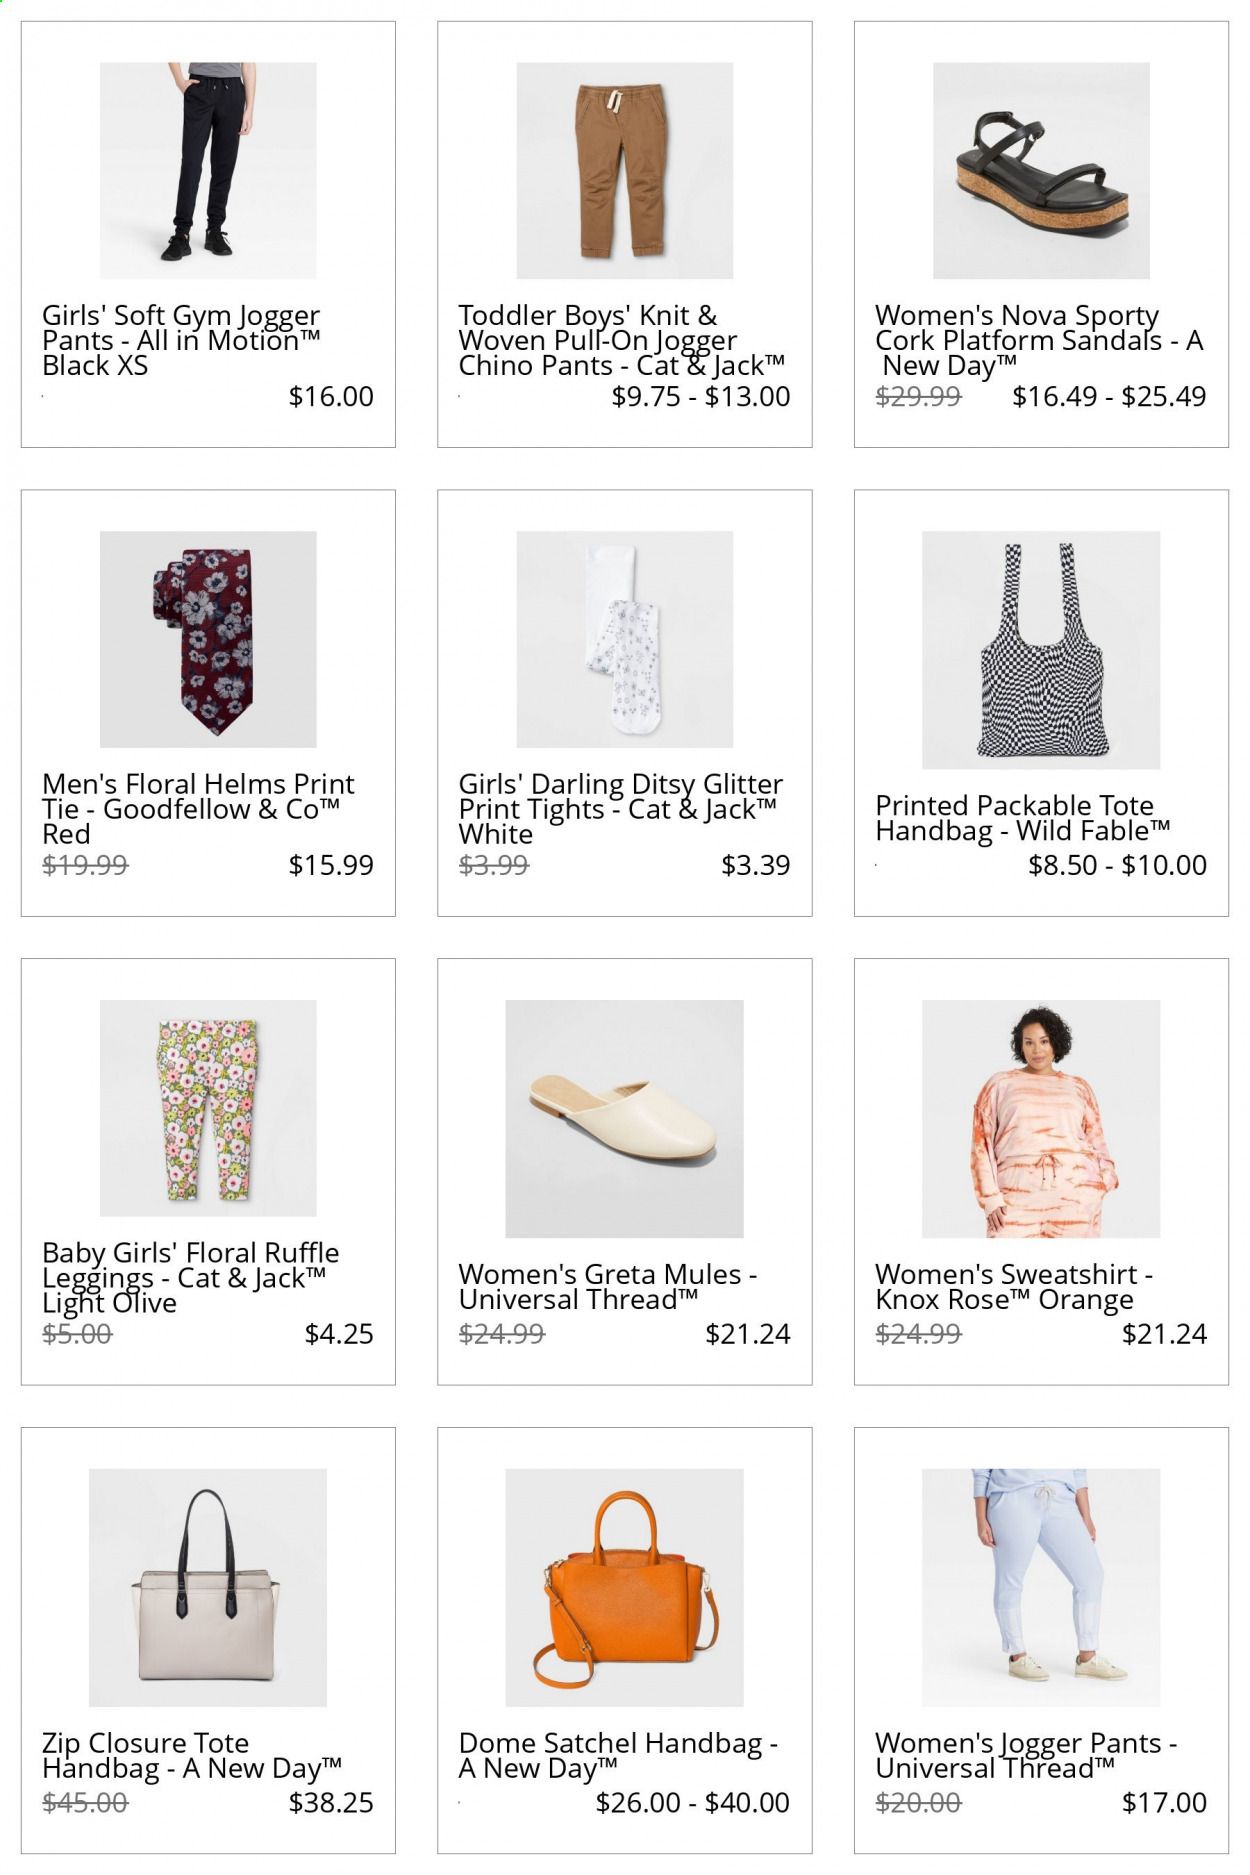View the orange tie-dye sweatshirt image
This screenshot has width=1250, height=1875.
1041,1119
